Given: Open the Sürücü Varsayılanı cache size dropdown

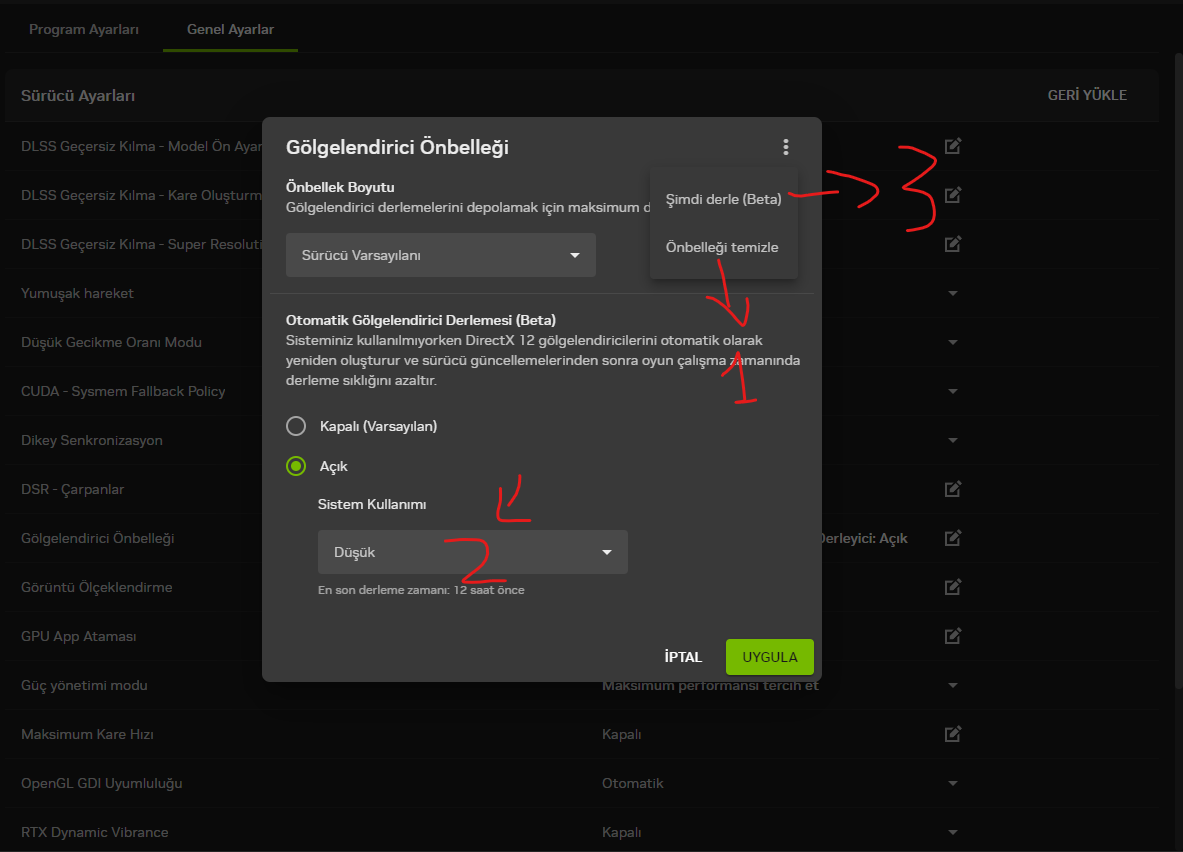Looking at the screenshot, I should coord(441,255).
